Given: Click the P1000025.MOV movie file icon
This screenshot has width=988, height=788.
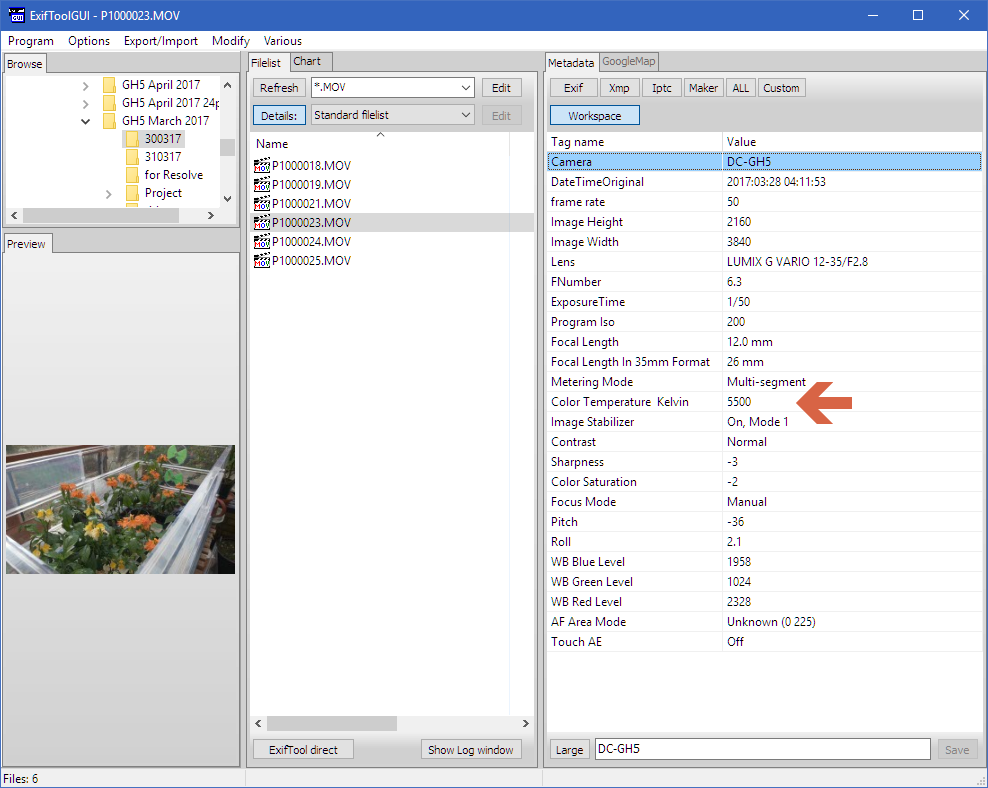Looking at the screenshot, I should [262, 261].
